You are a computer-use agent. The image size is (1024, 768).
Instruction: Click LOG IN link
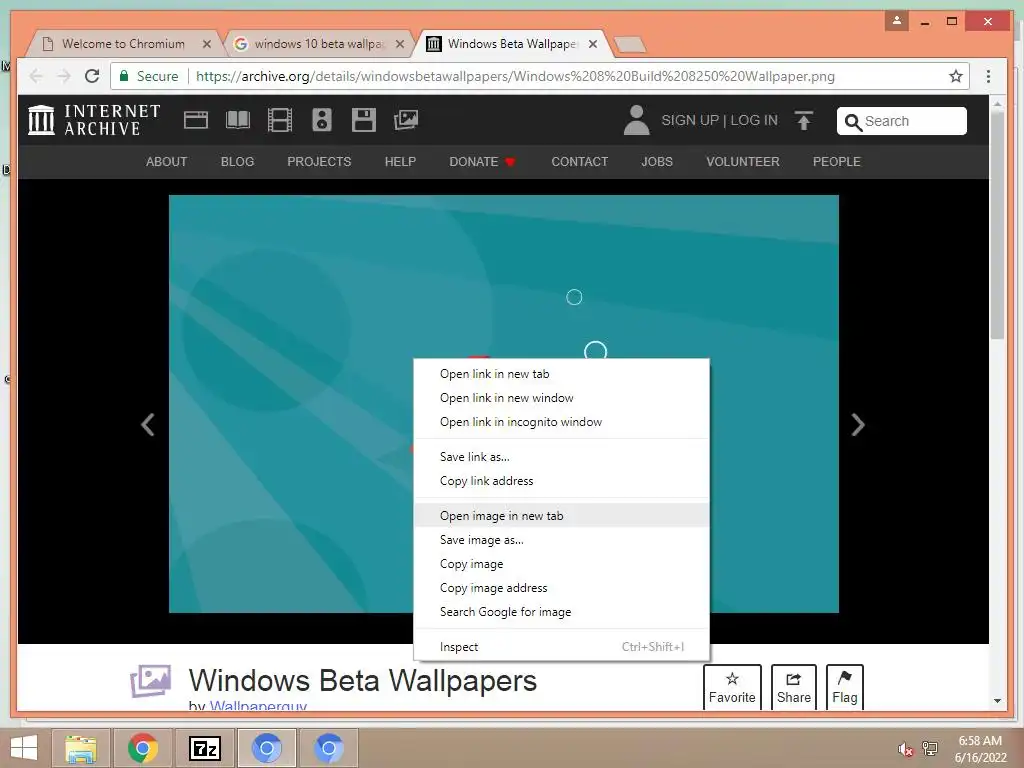point(754,121)
